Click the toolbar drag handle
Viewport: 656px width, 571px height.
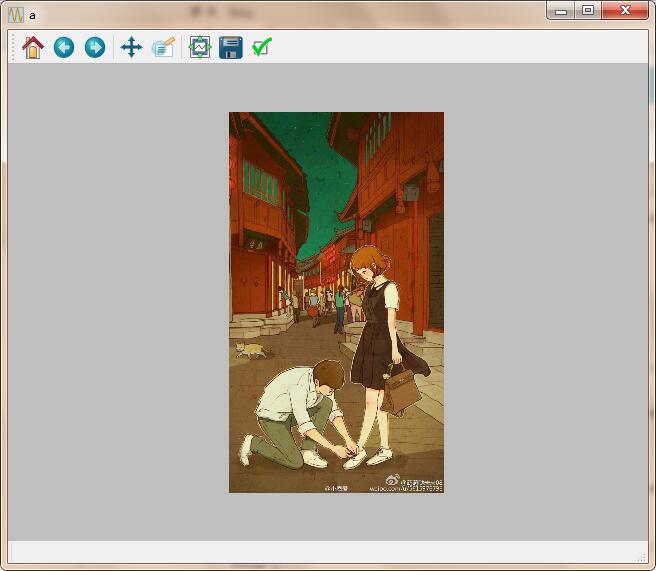(12, 47)
